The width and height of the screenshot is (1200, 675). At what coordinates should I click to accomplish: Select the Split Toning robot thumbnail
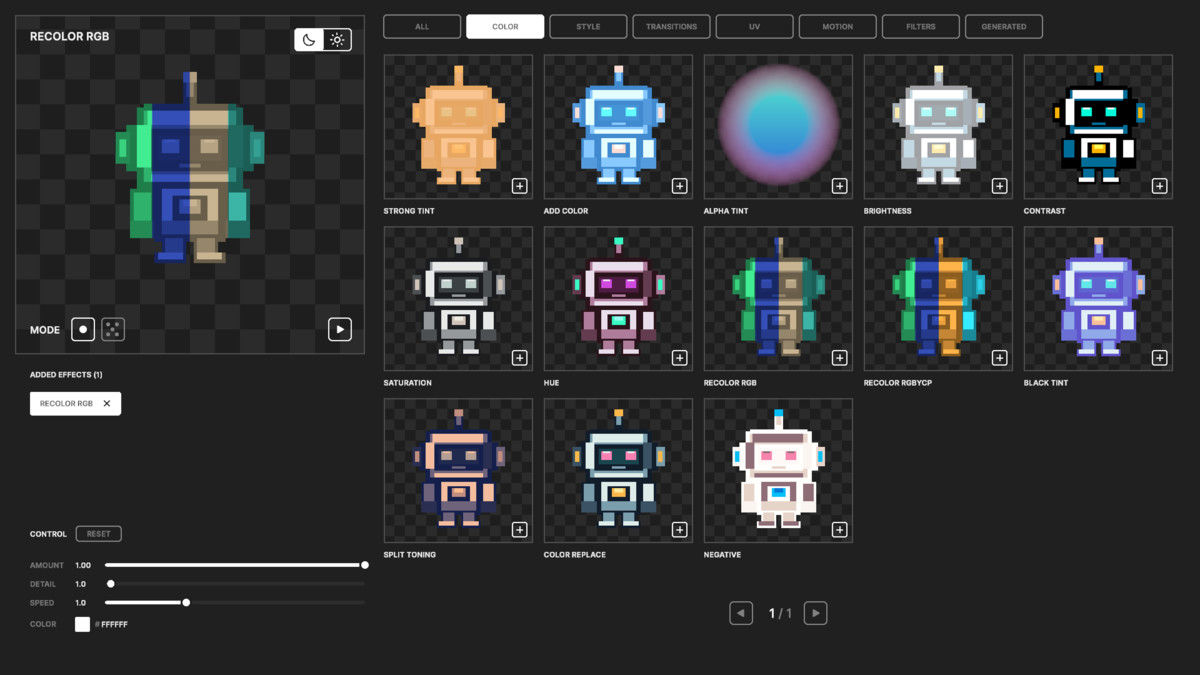458,470
